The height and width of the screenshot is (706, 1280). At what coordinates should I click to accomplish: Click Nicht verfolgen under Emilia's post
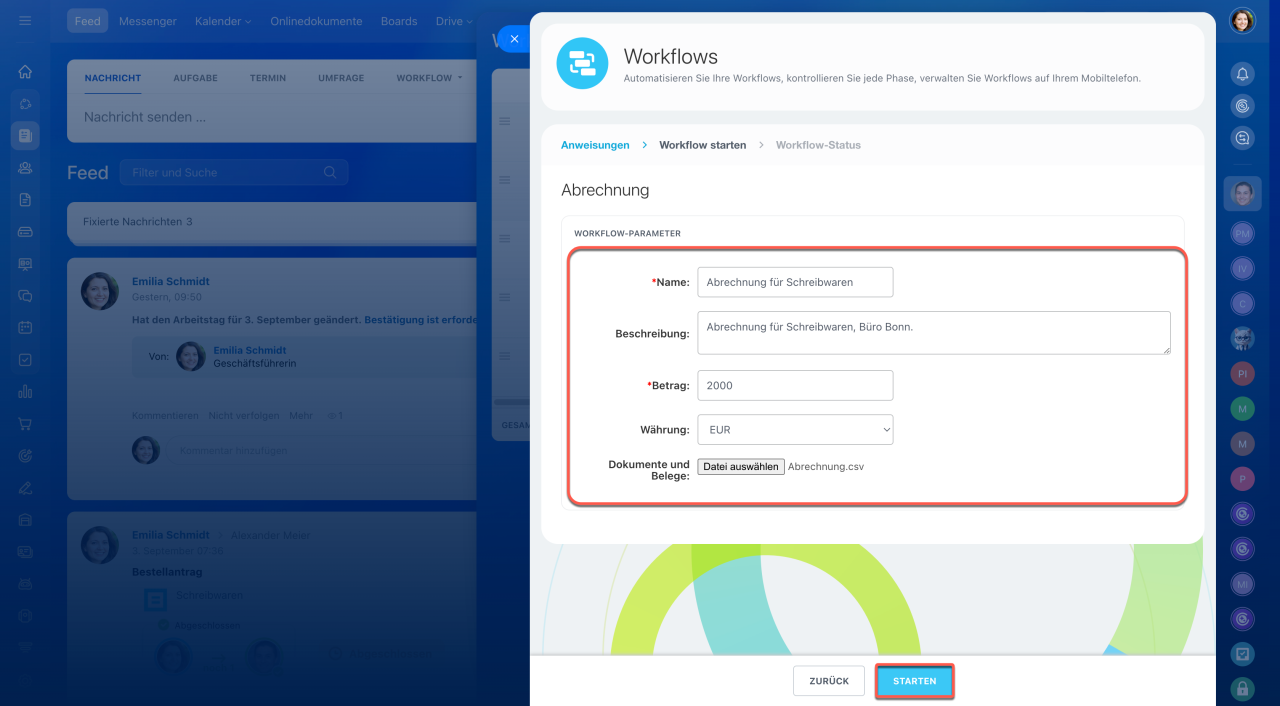click(243, 415)
